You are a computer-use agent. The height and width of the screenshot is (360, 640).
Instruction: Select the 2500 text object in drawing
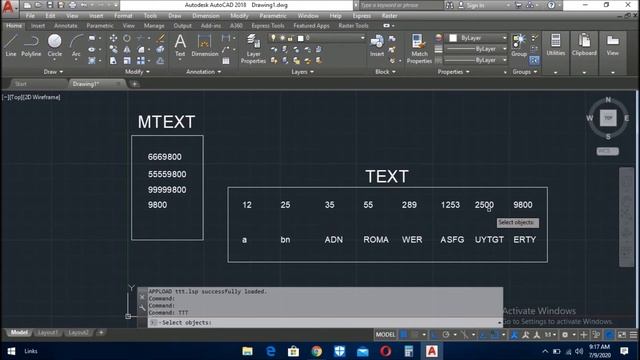[484, 205]
